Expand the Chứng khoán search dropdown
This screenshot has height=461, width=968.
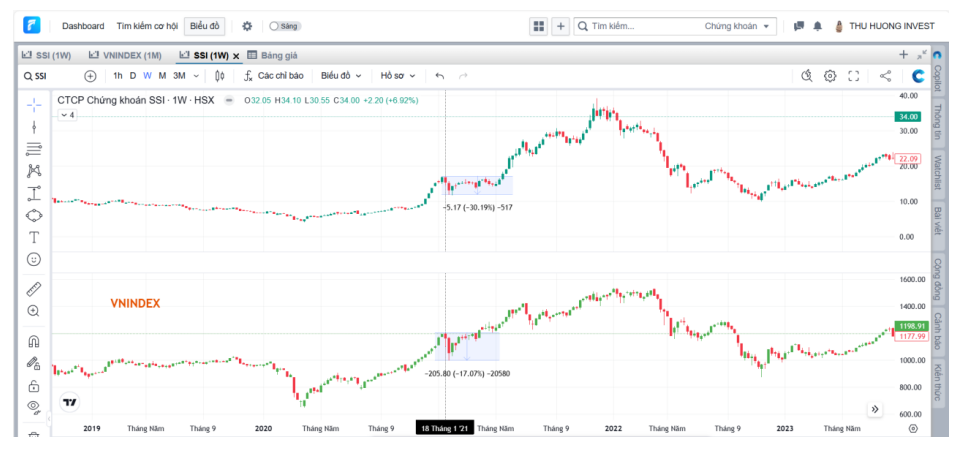pos(737,26)
